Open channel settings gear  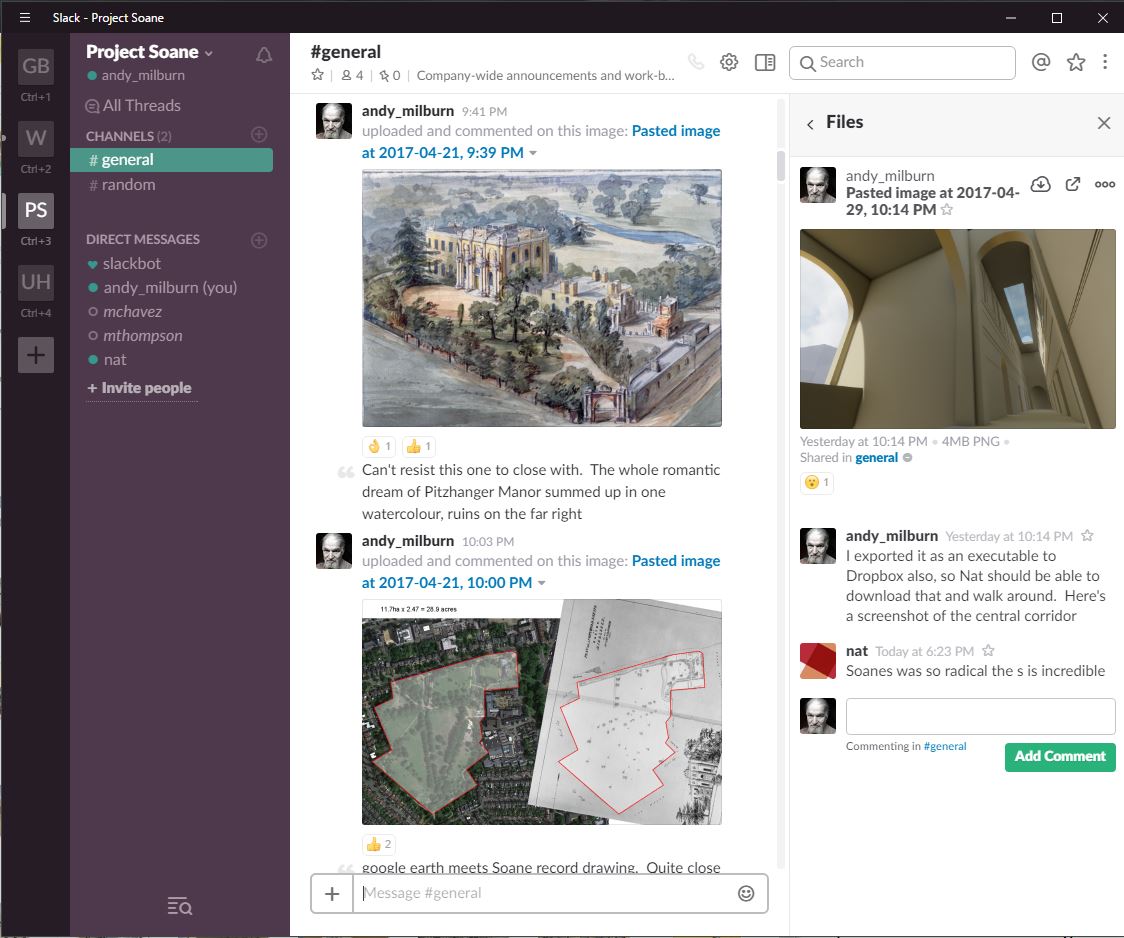pos(729,62)
